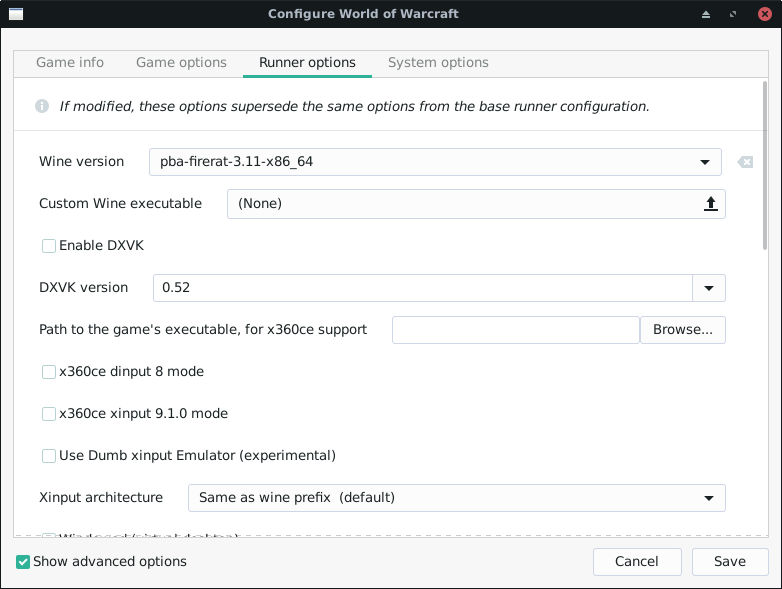Click the 'Wine version' label

pos(82,162)
